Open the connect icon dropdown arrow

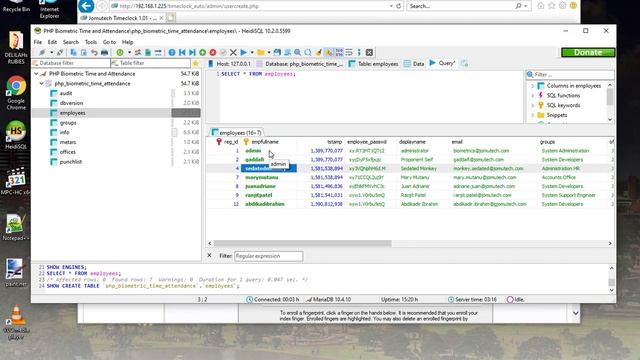[x=51, y=52]
